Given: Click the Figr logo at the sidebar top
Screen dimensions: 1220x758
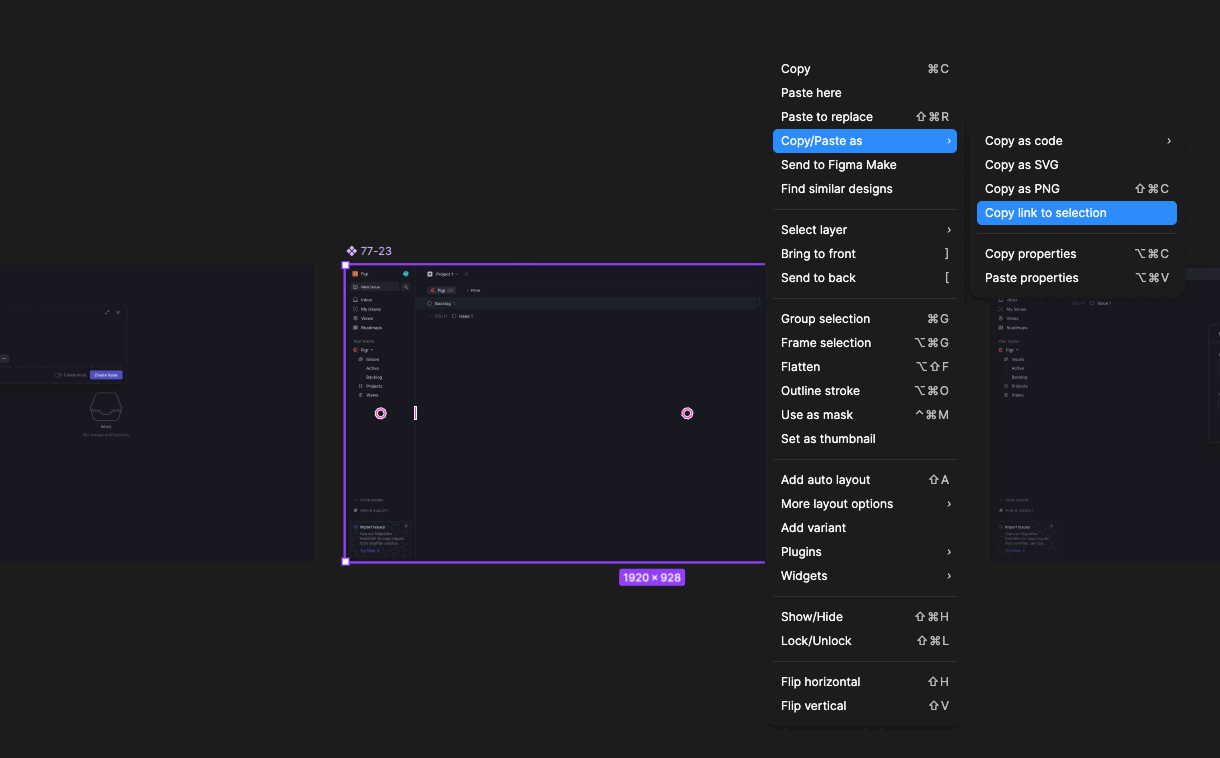Looking at the screenshot, I should 354,274.
